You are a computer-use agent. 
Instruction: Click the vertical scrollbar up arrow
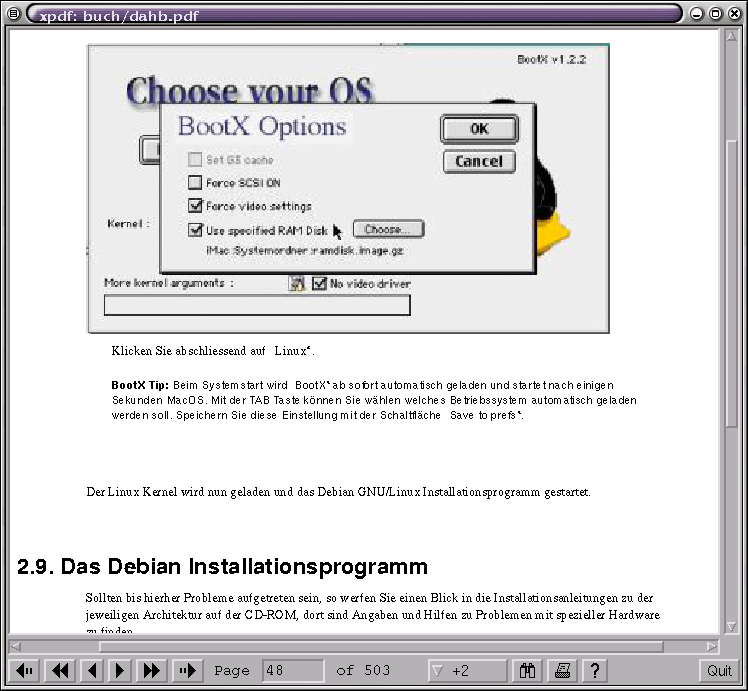[731, 37]
